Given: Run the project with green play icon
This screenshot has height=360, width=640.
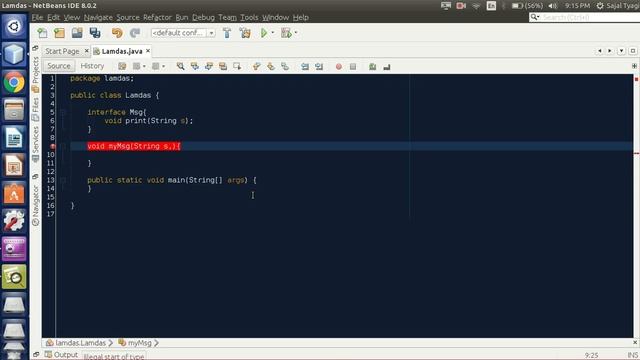Looking at the screenshot, I should (x=264, y=33).
